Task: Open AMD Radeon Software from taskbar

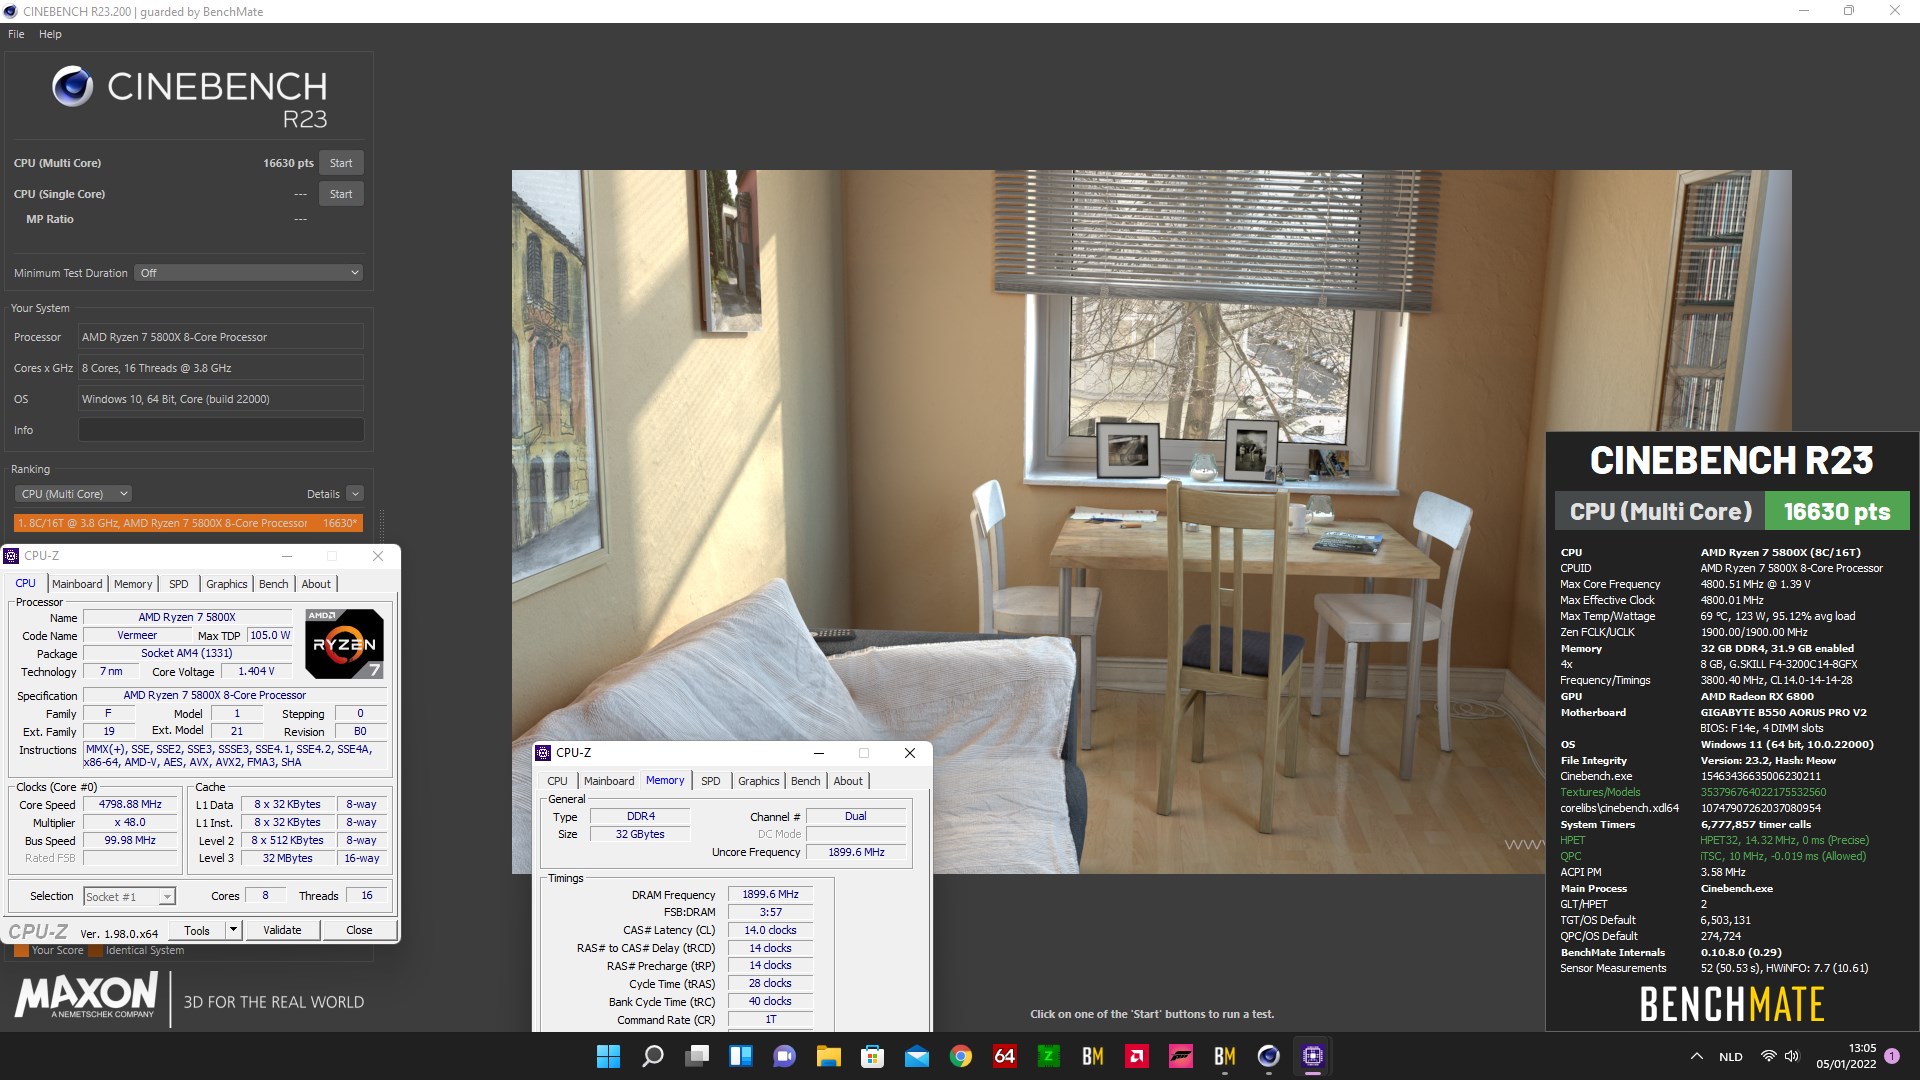Action: (1136, 1056)
